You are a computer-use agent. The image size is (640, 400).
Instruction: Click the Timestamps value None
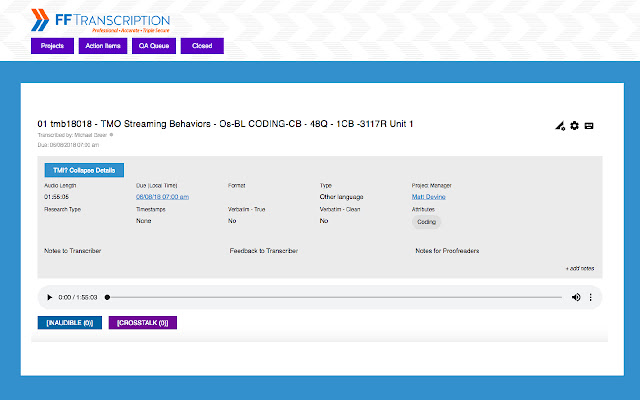click(x=144, y=221)
